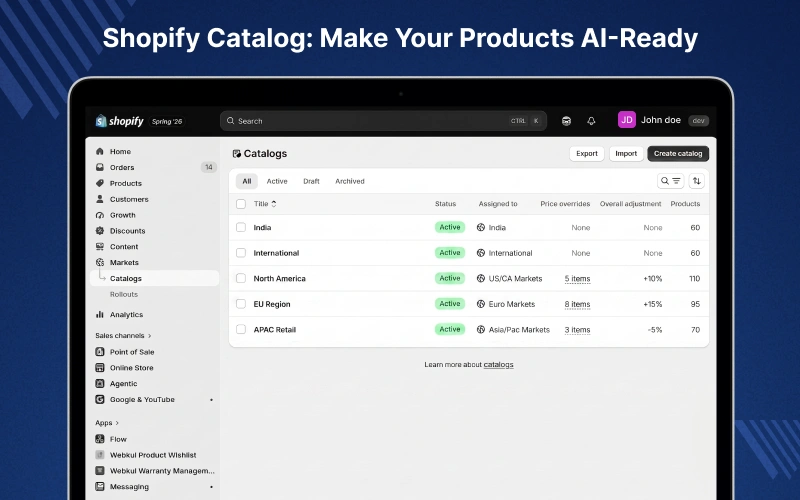Open Agentic channel icon
The width and height of the screenshot is (800, 500).
pyautogui.click(x=100, y=383)
